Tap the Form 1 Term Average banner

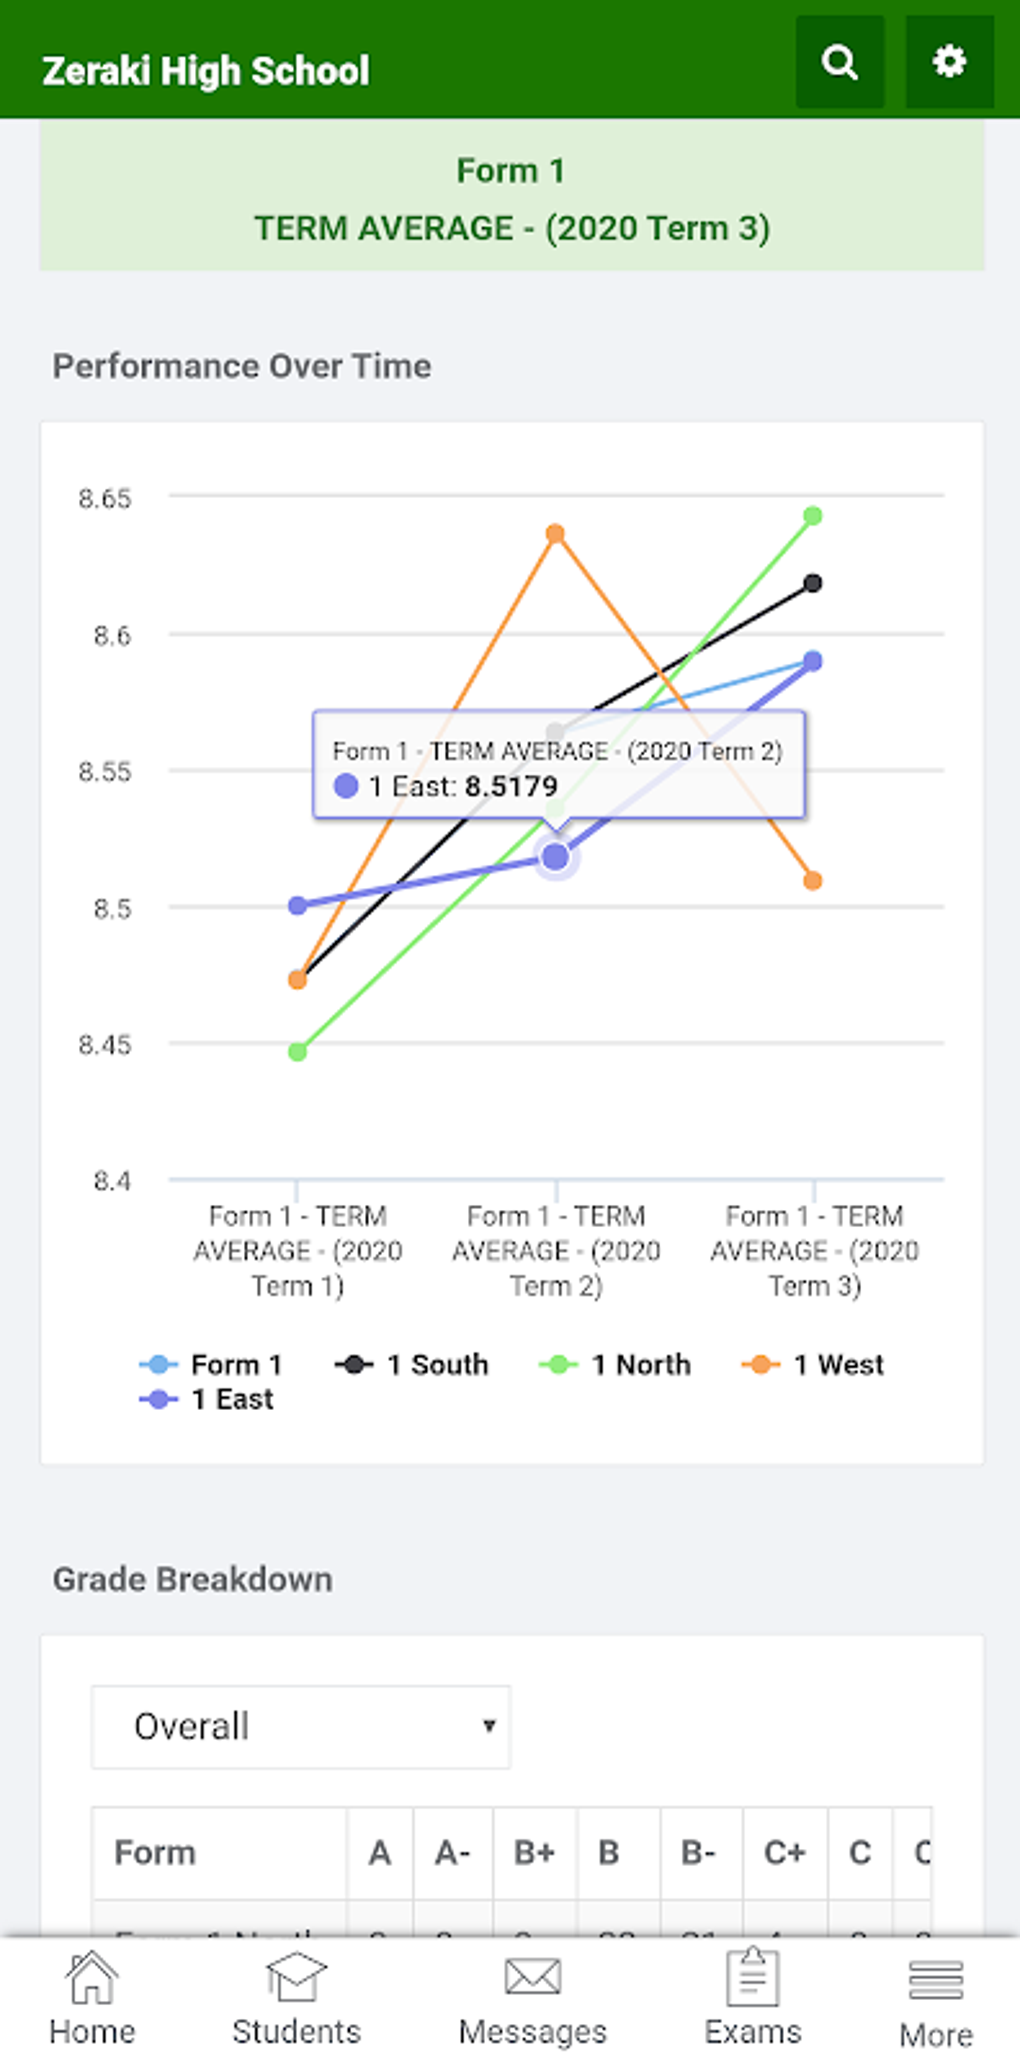coord(511,199)
